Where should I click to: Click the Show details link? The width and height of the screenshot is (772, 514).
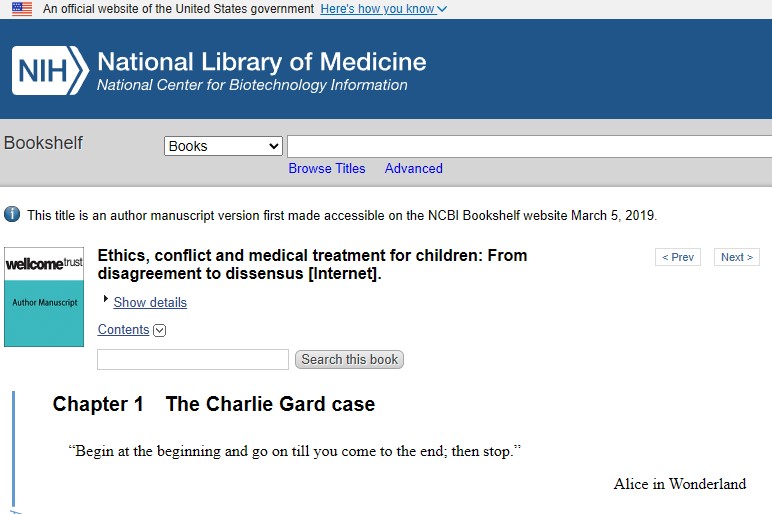(150, 302)
